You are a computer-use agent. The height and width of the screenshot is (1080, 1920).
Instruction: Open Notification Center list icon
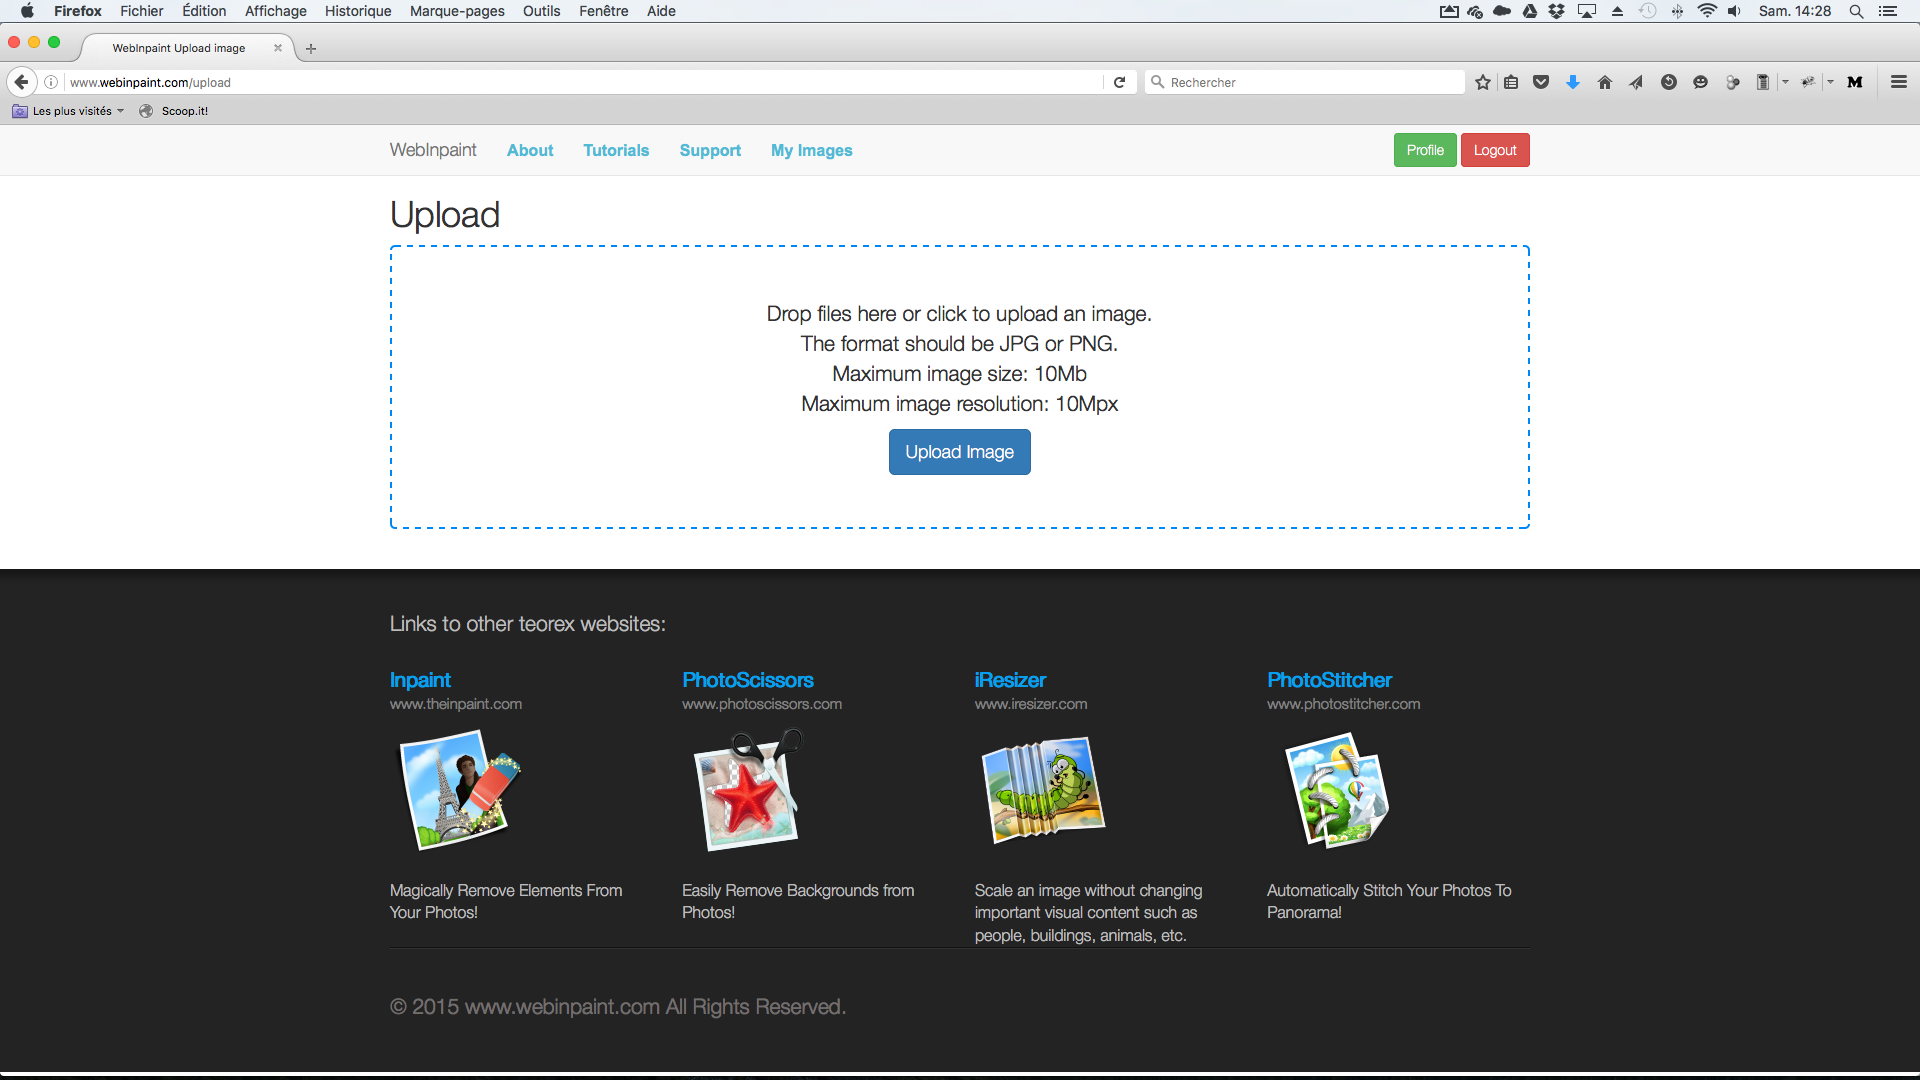tap(1888, 11)
